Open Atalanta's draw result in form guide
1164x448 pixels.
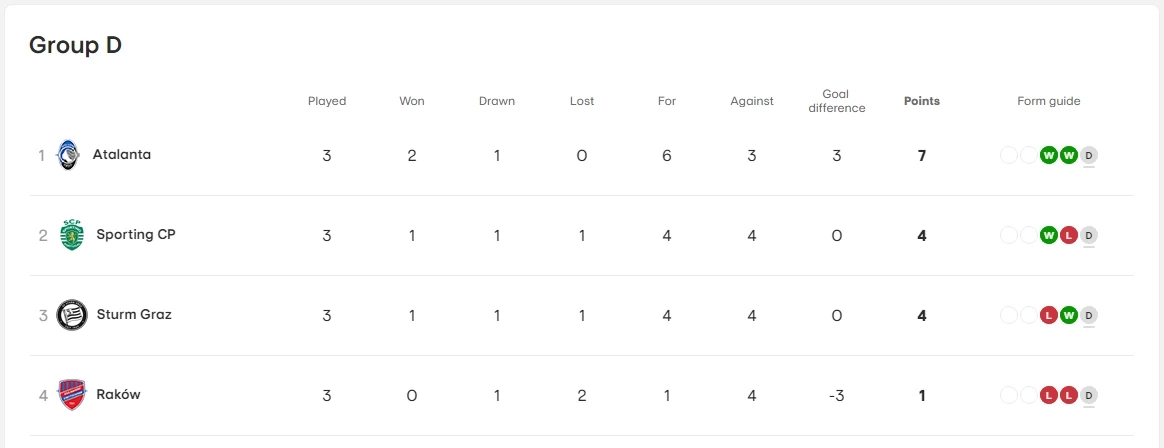1089,155
